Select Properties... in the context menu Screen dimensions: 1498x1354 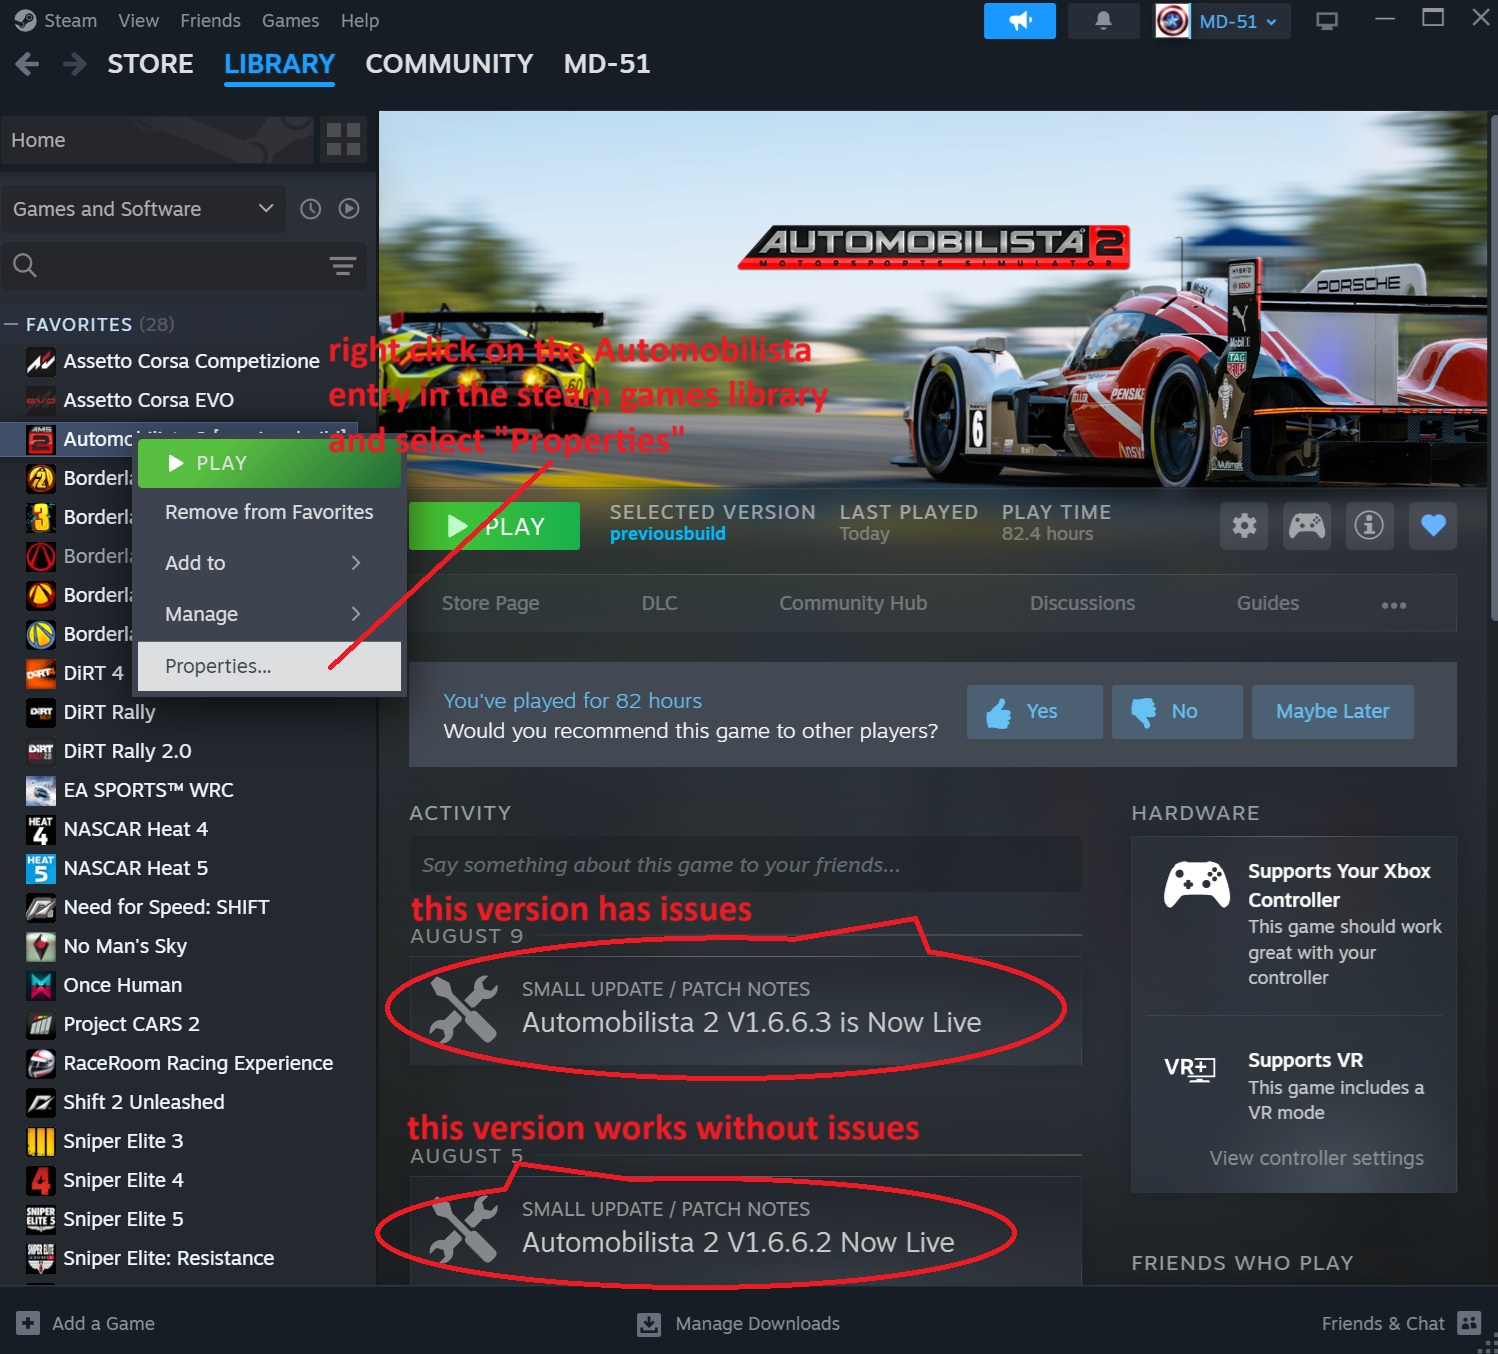point(269,666)
